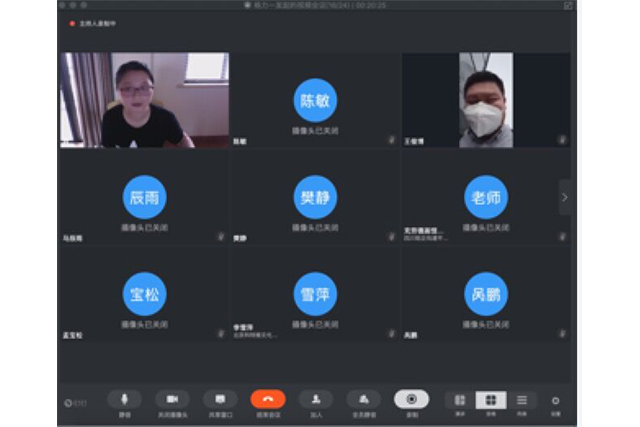Click the 樊静 participant avatar
640x427 pixels.
tap(315, 197)
